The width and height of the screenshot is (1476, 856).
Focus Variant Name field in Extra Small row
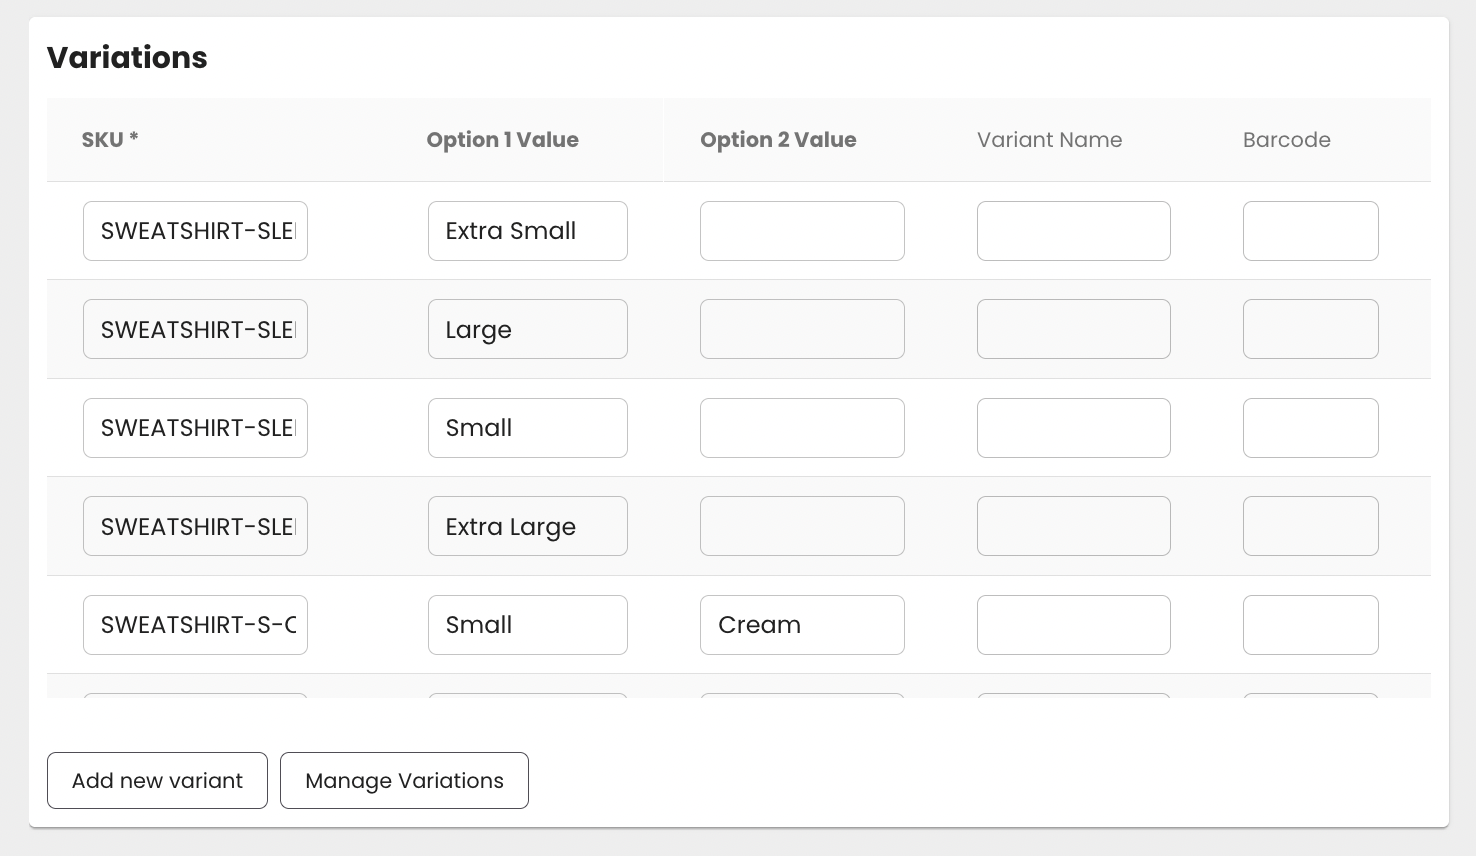[1073, 231]
